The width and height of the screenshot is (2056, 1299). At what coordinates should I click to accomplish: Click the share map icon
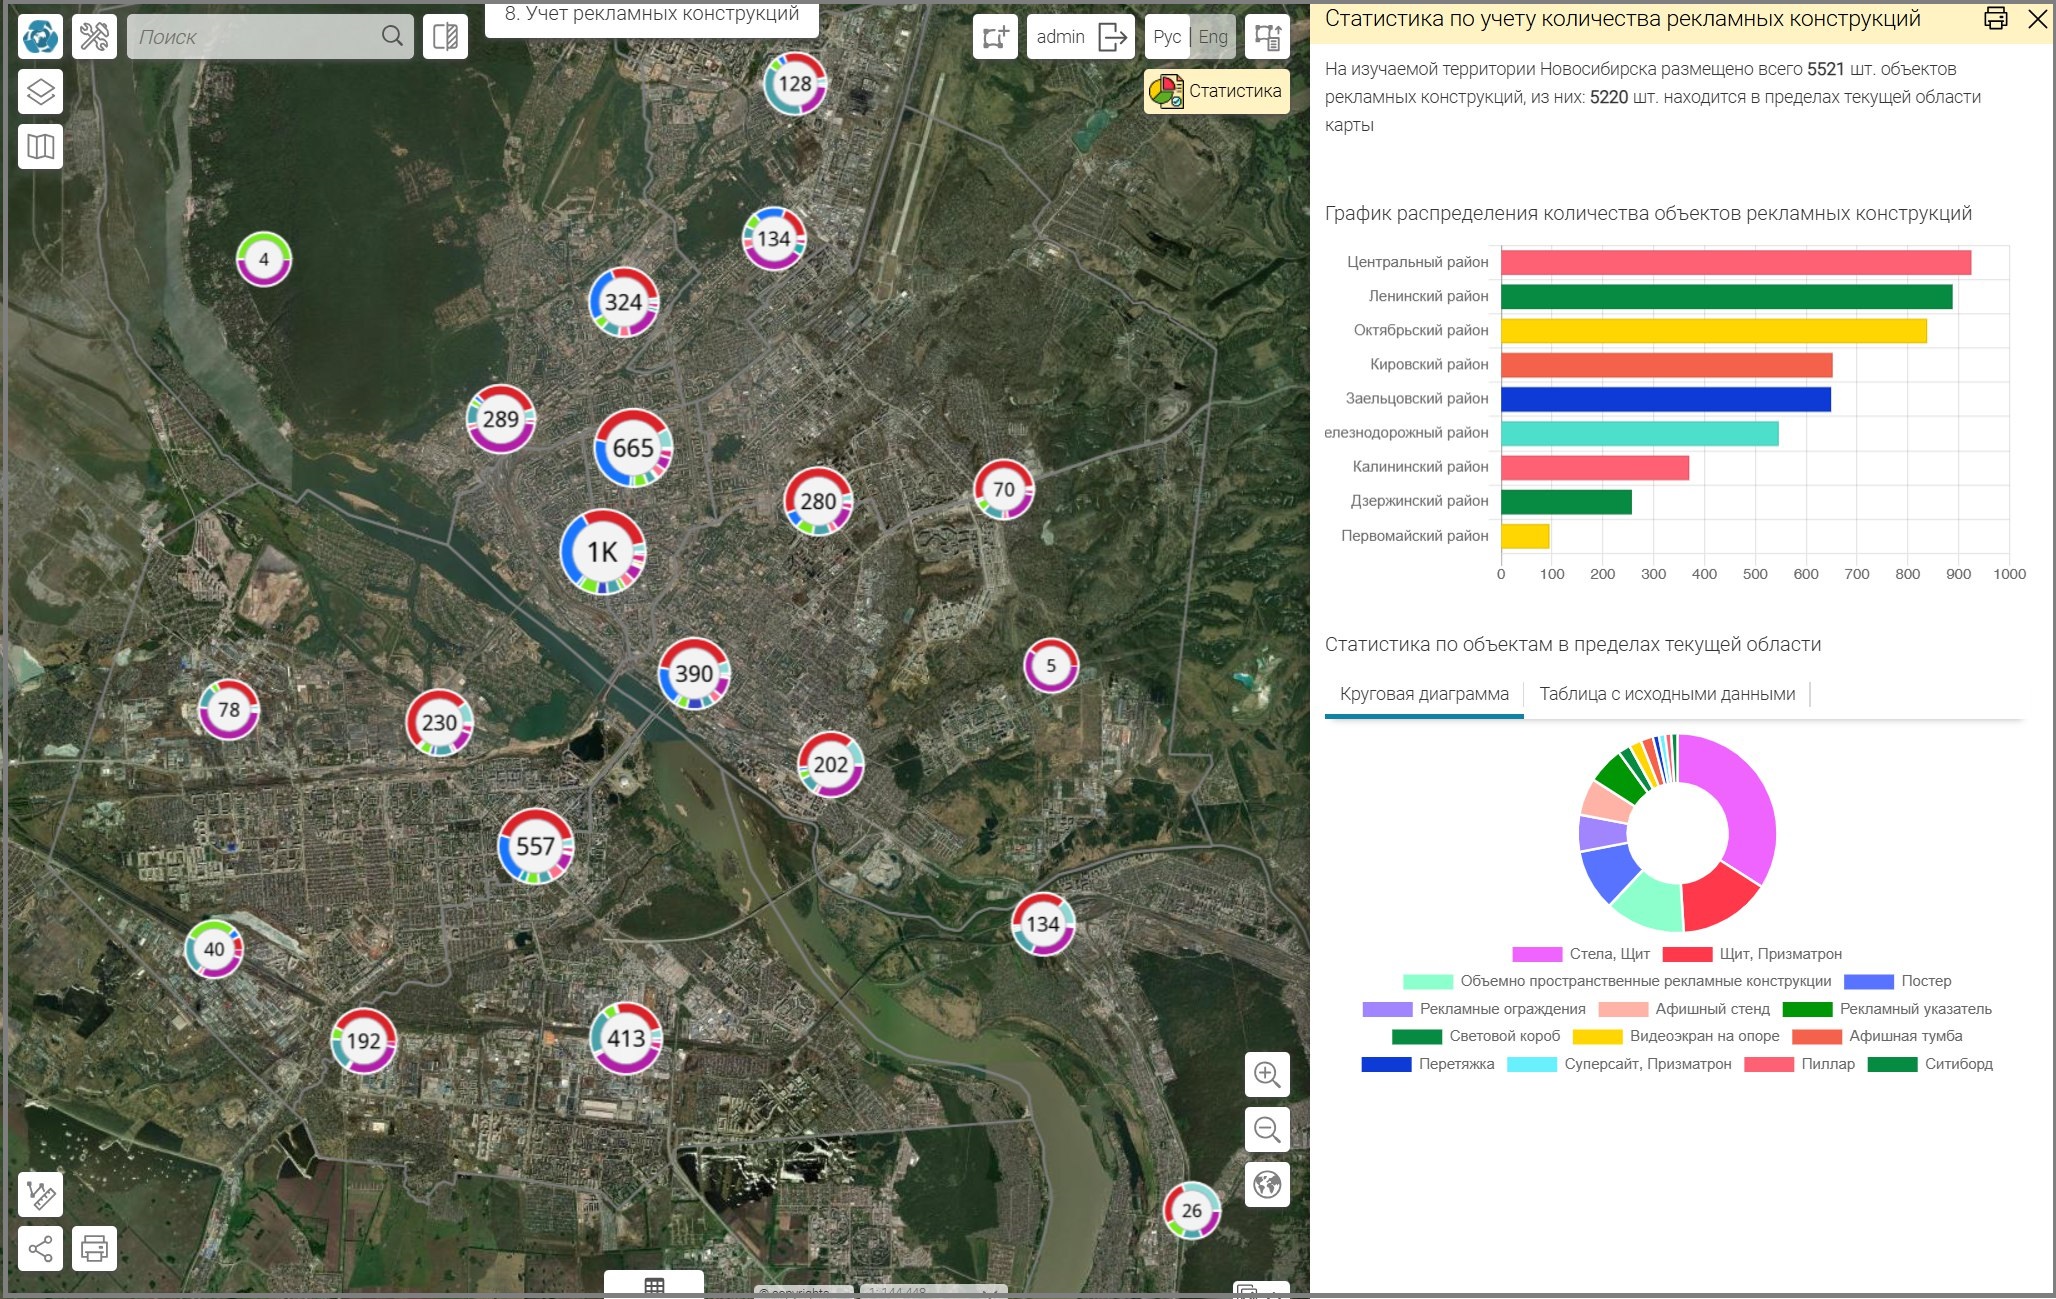tap(40, 1248)
